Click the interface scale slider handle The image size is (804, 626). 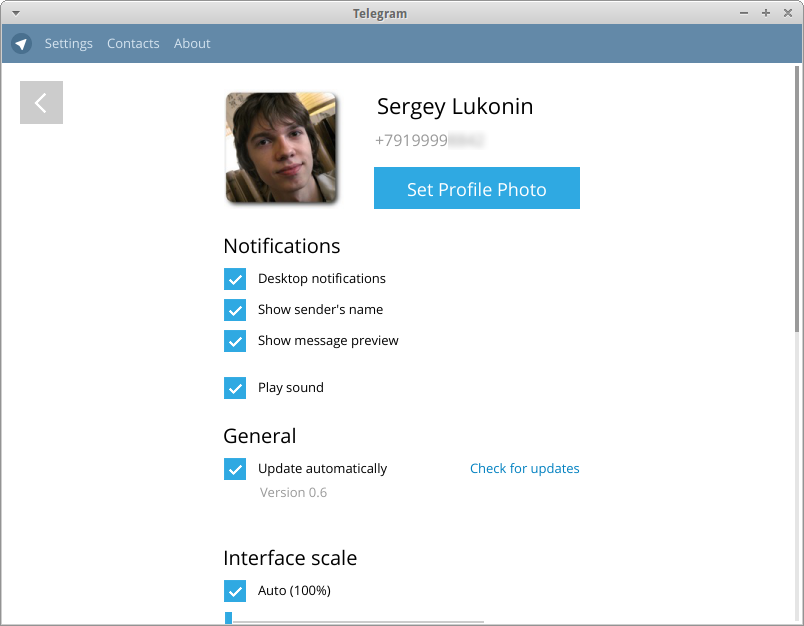[x=229, y=618]
